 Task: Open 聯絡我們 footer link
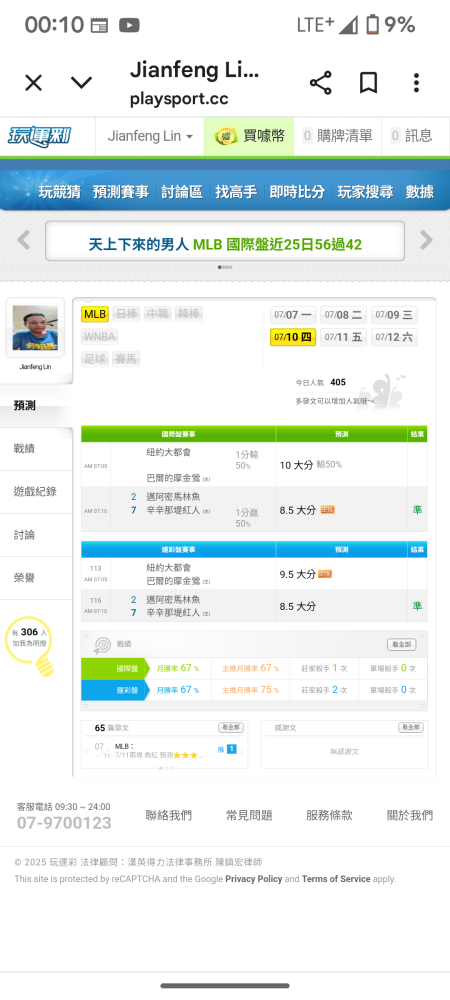[x=168, y=815]
